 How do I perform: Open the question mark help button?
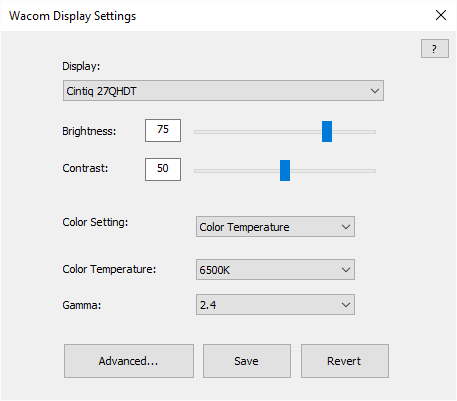[x=434, y=49]
